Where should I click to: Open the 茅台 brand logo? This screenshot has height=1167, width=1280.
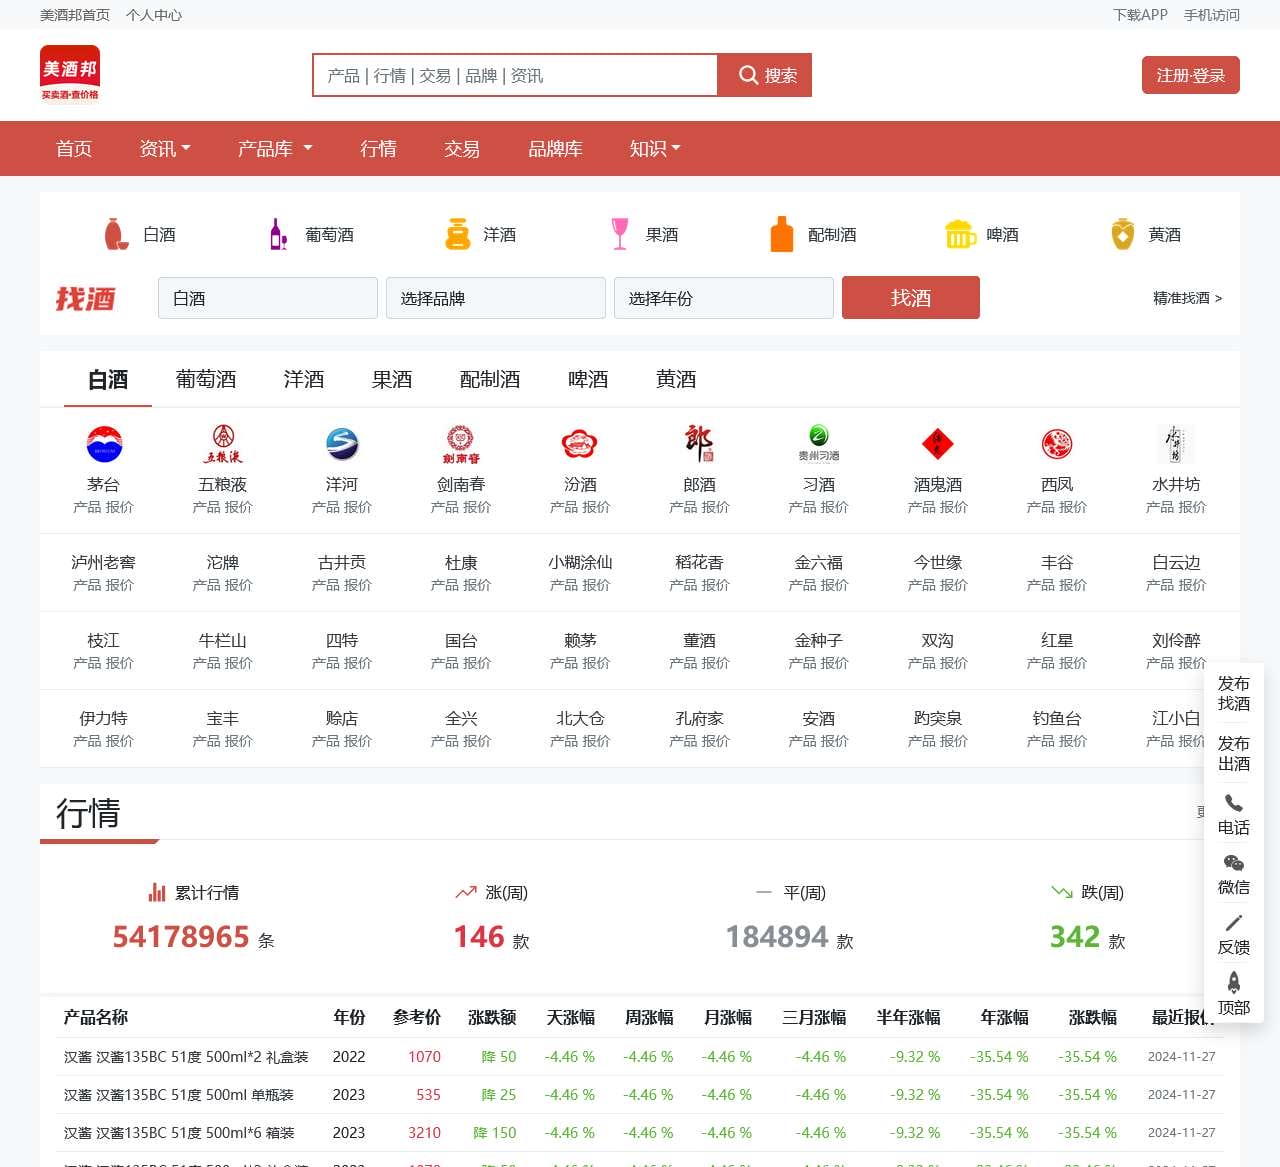pyautogui.click(x=104, y=443)
